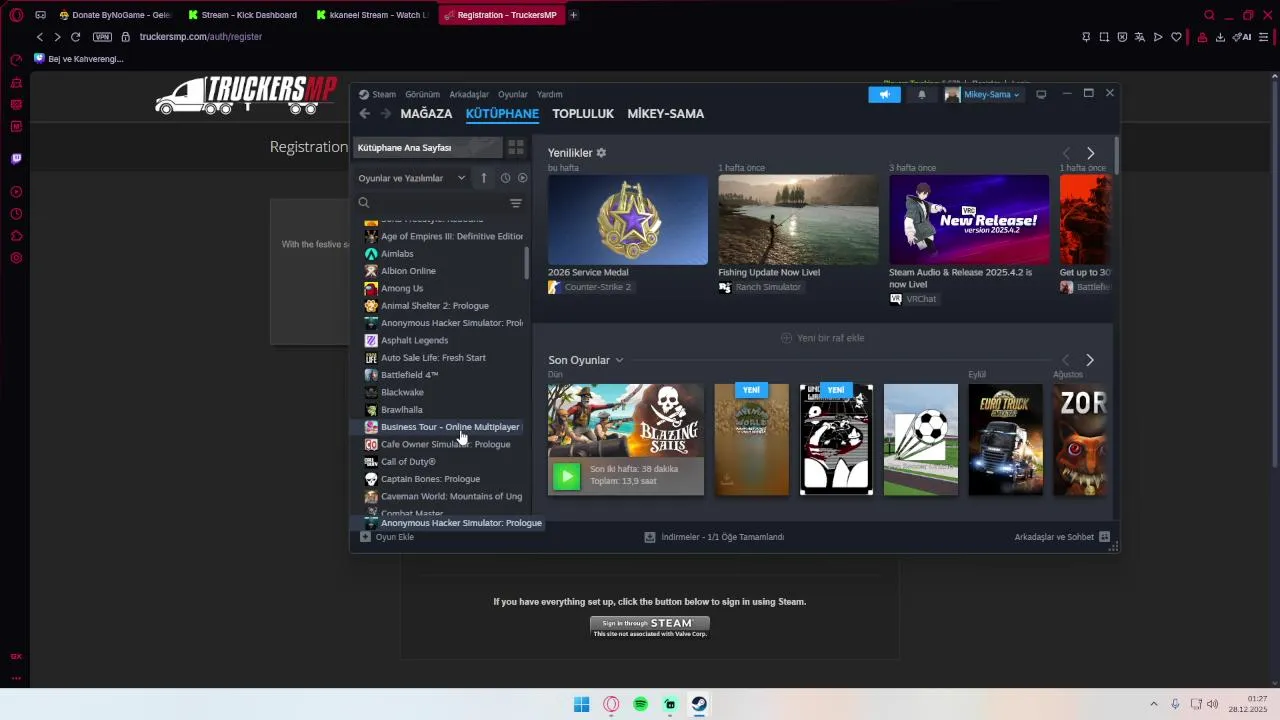Click the sort-up arrow in library filter
1280x720 pixels.
[x=484, y=178]
